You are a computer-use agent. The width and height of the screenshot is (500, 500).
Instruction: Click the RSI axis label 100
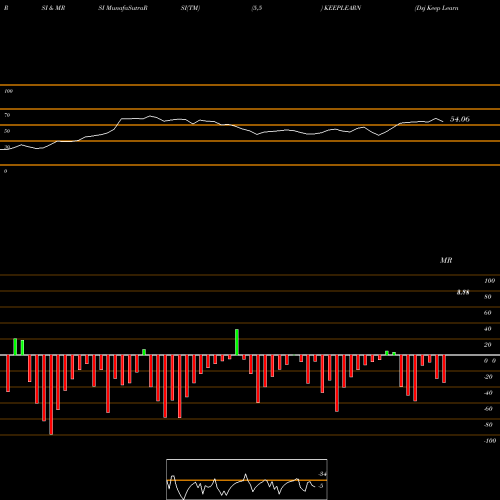[8, 91]
